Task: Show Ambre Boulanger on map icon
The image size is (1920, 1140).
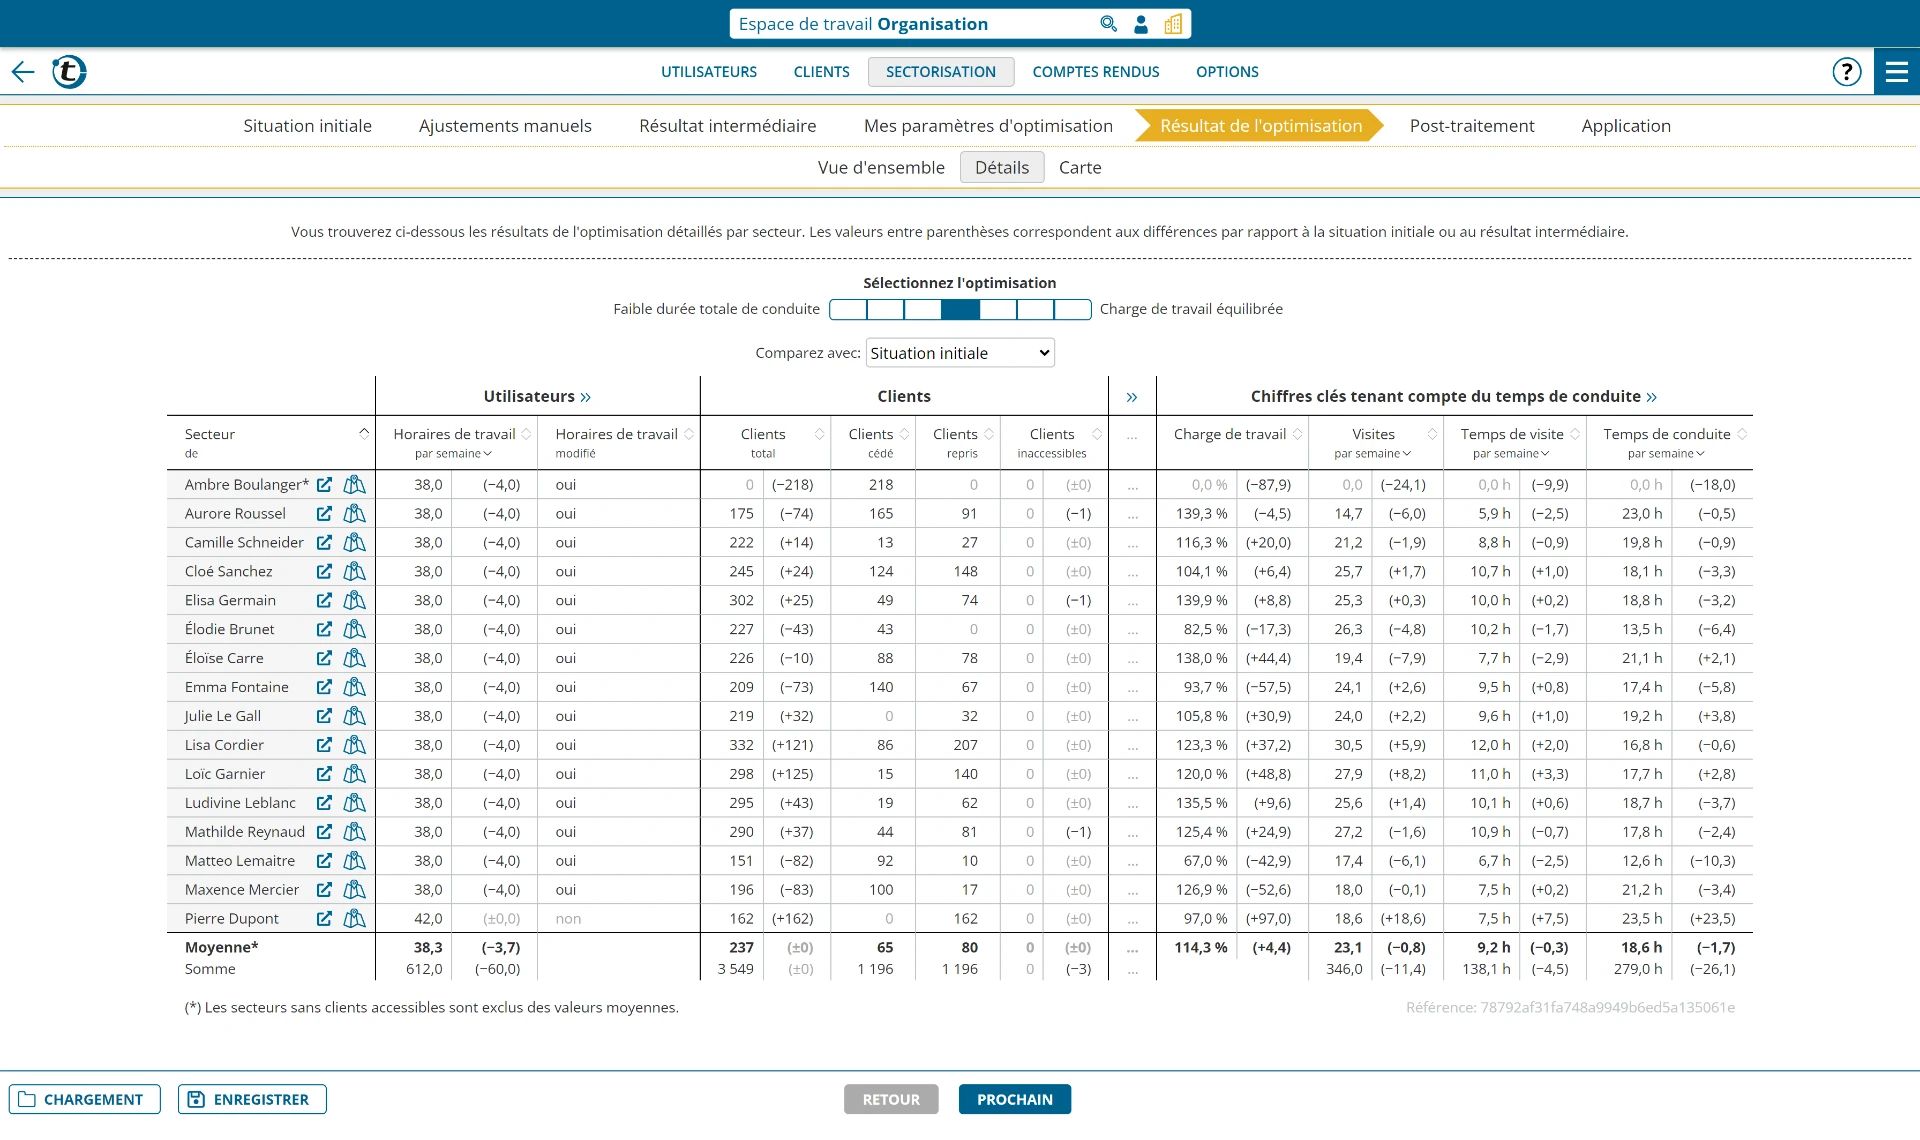Action: (x=354, y=485)
